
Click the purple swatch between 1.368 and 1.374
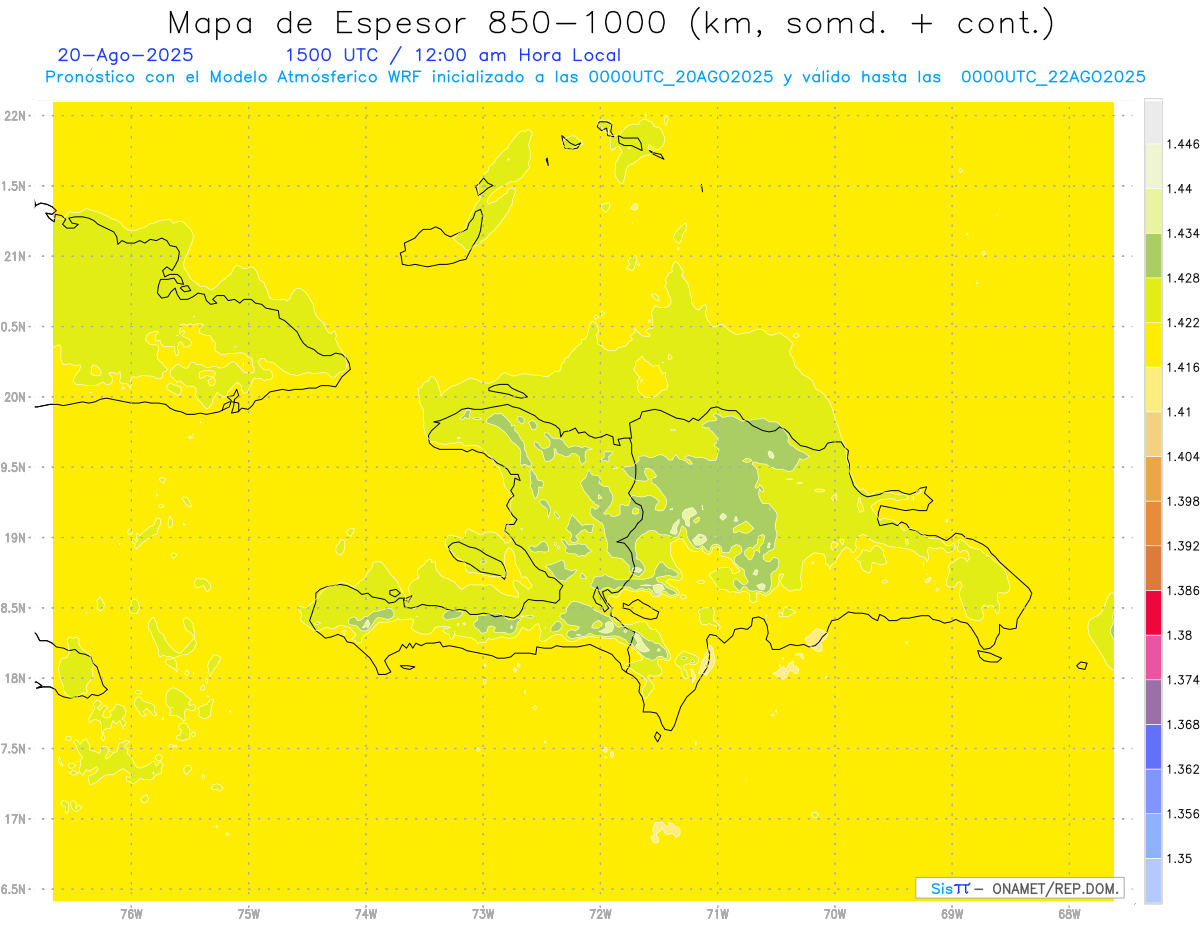coord(1153,702)
